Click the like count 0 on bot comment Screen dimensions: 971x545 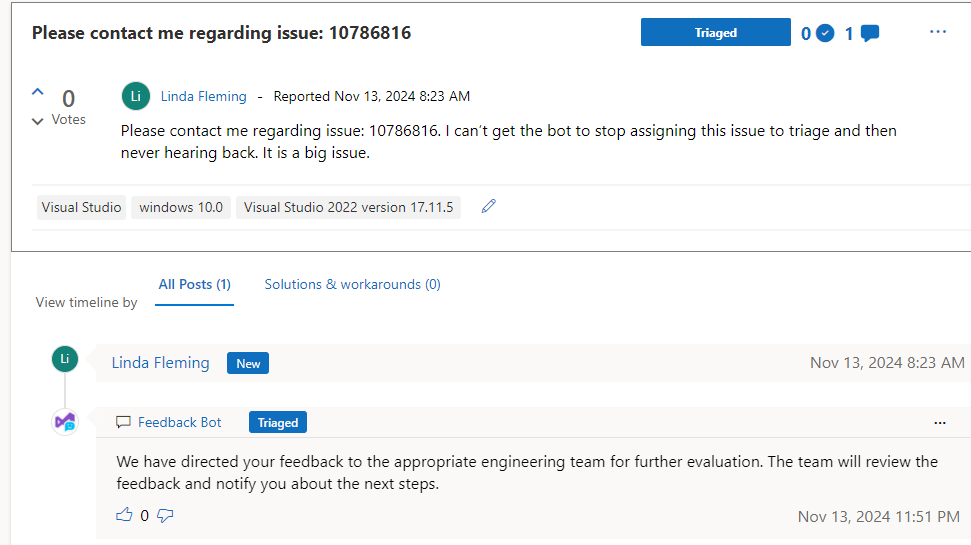[144, 516]
